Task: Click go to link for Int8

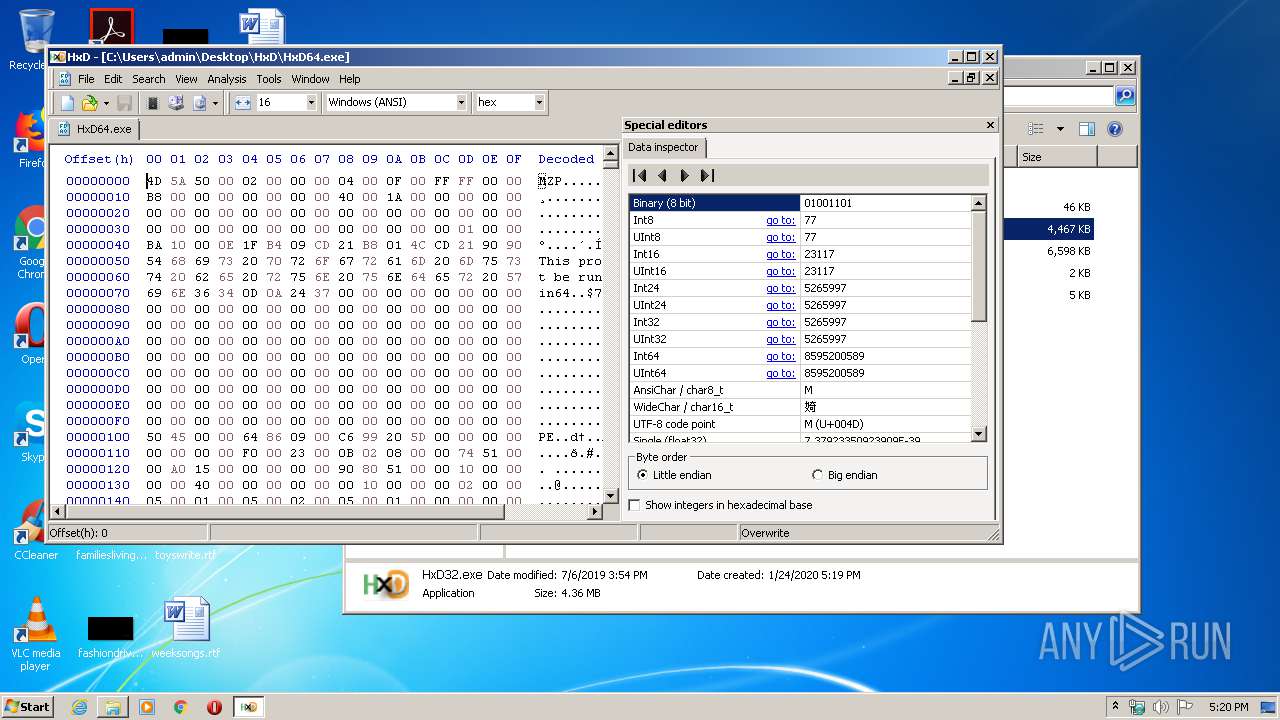Action: (x=780, y=220)
